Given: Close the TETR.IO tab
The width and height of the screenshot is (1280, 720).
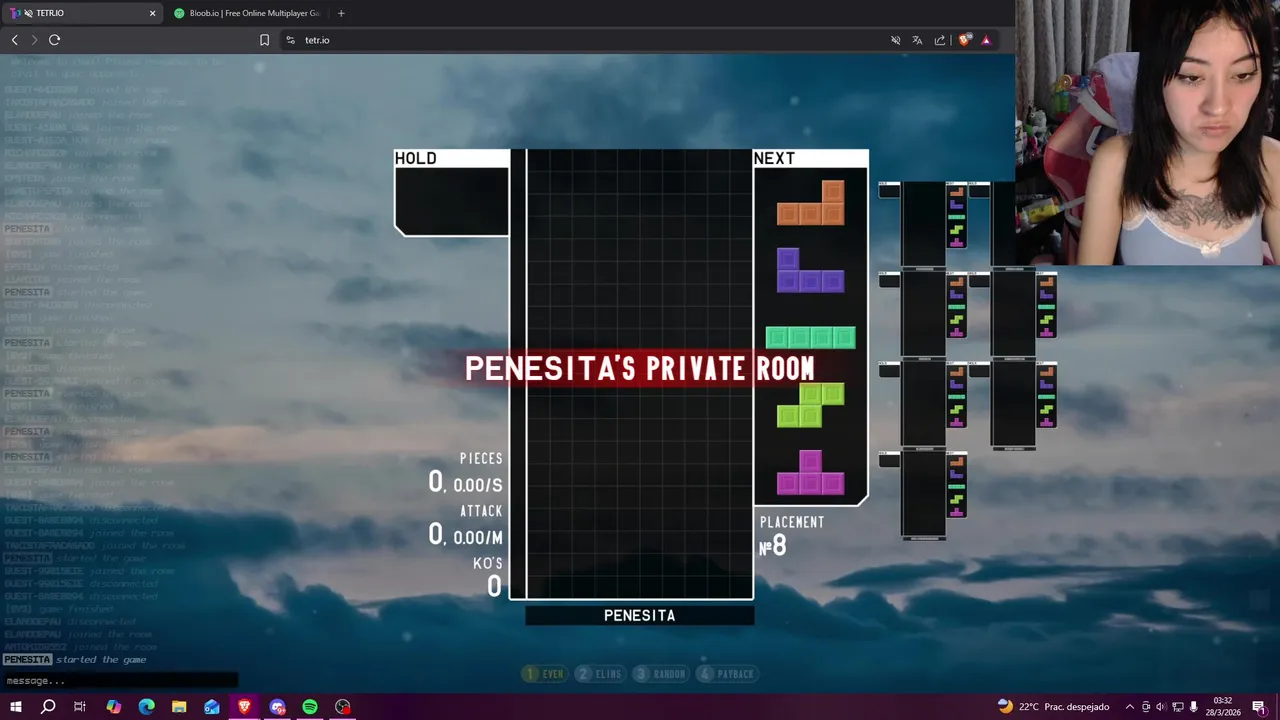Looking at the screenshot, I should [x=152, y=13].
